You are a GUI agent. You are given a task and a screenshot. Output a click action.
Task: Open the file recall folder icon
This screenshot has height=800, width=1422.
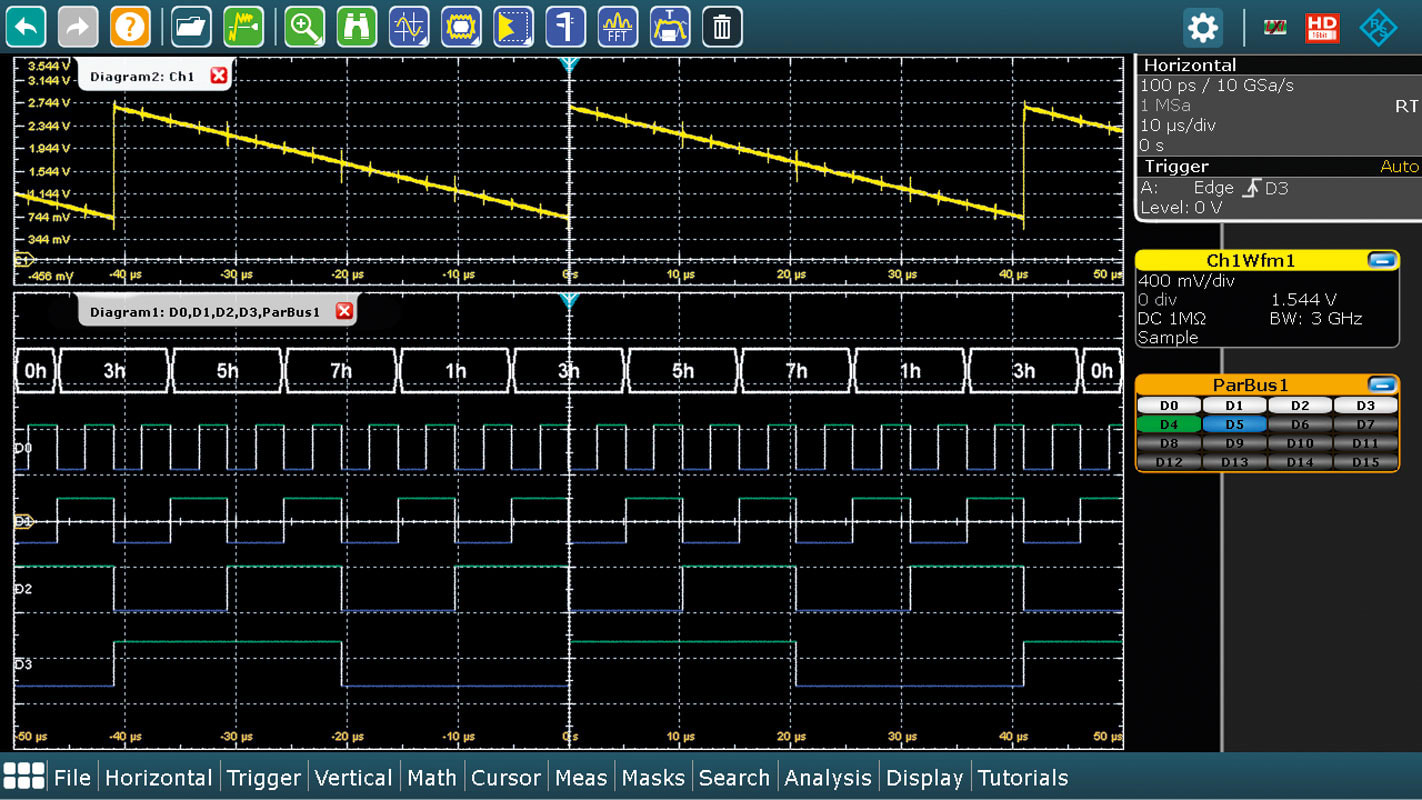click(x=190, y=27)
